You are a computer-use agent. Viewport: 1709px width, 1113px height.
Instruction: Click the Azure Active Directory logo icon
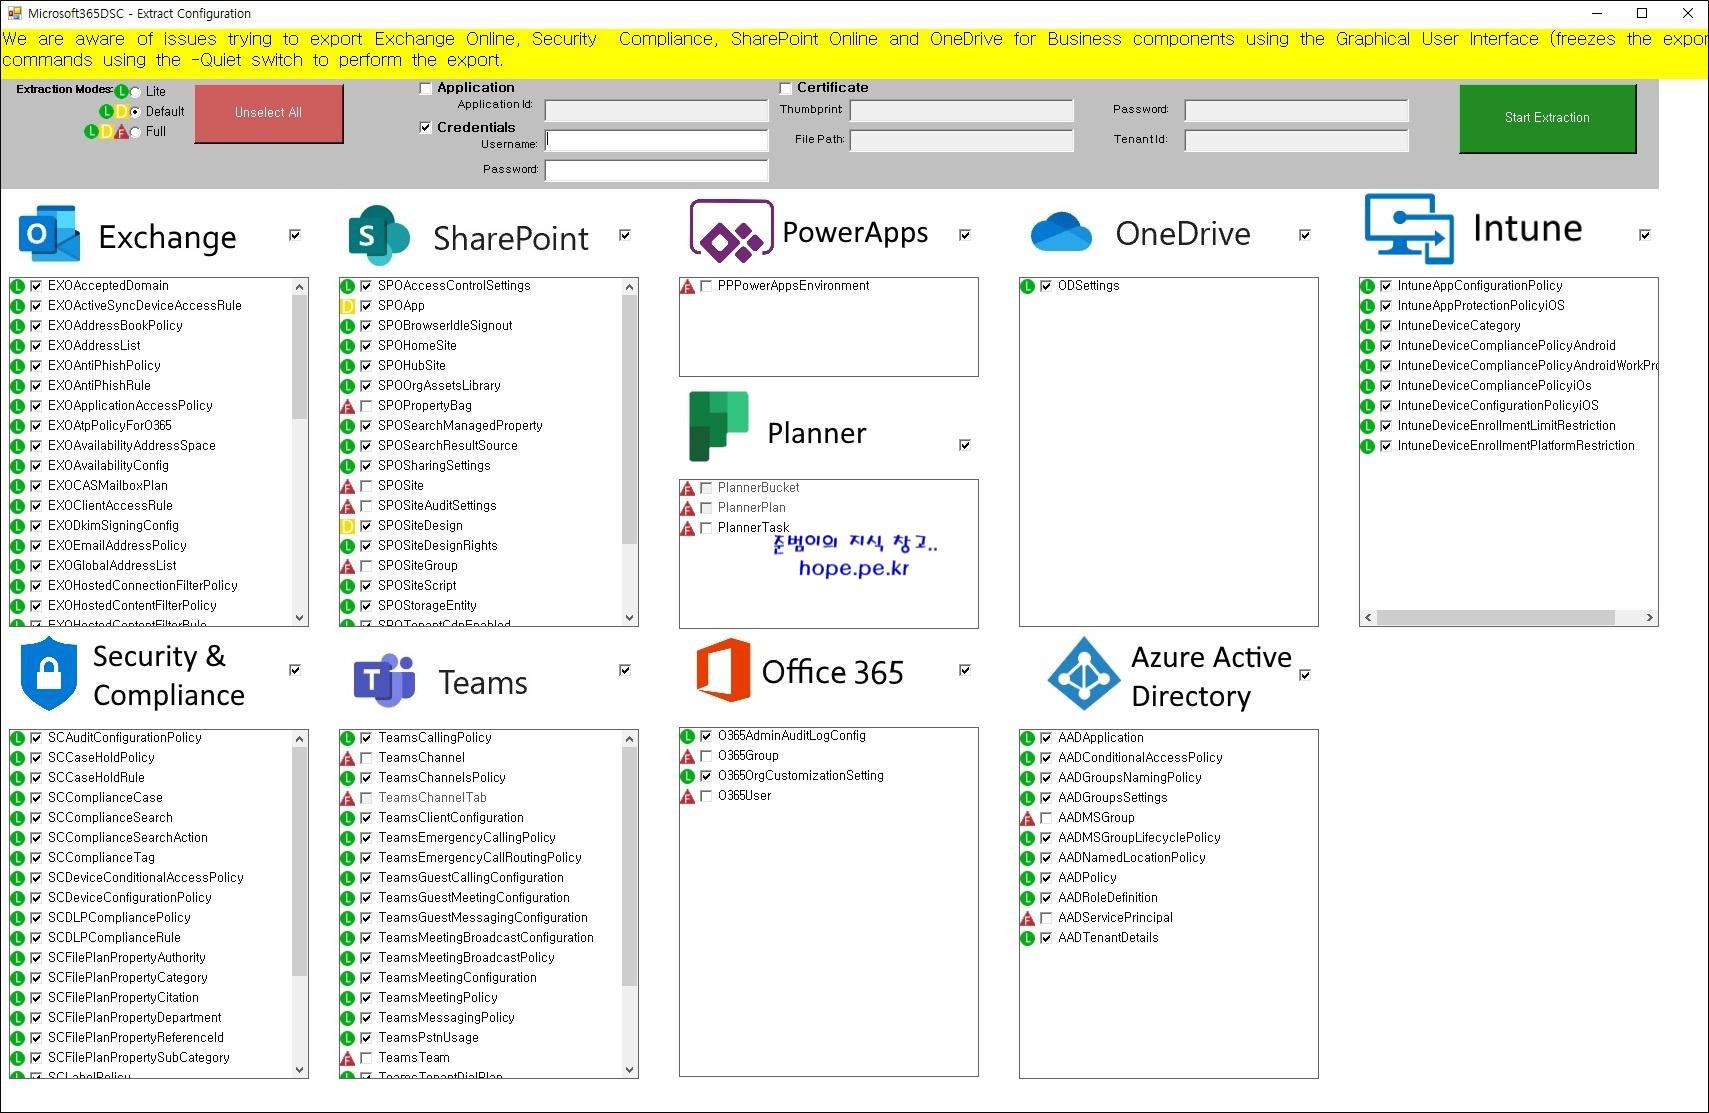[1083, 674]
